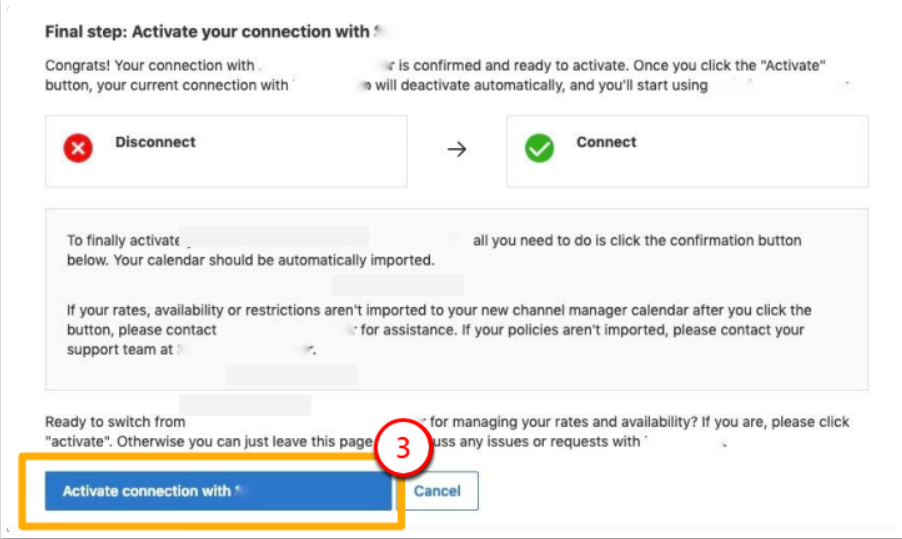Click the red X Disconnect icon
The height and width of the screenshot is (539, 902).
click(78, 149)
